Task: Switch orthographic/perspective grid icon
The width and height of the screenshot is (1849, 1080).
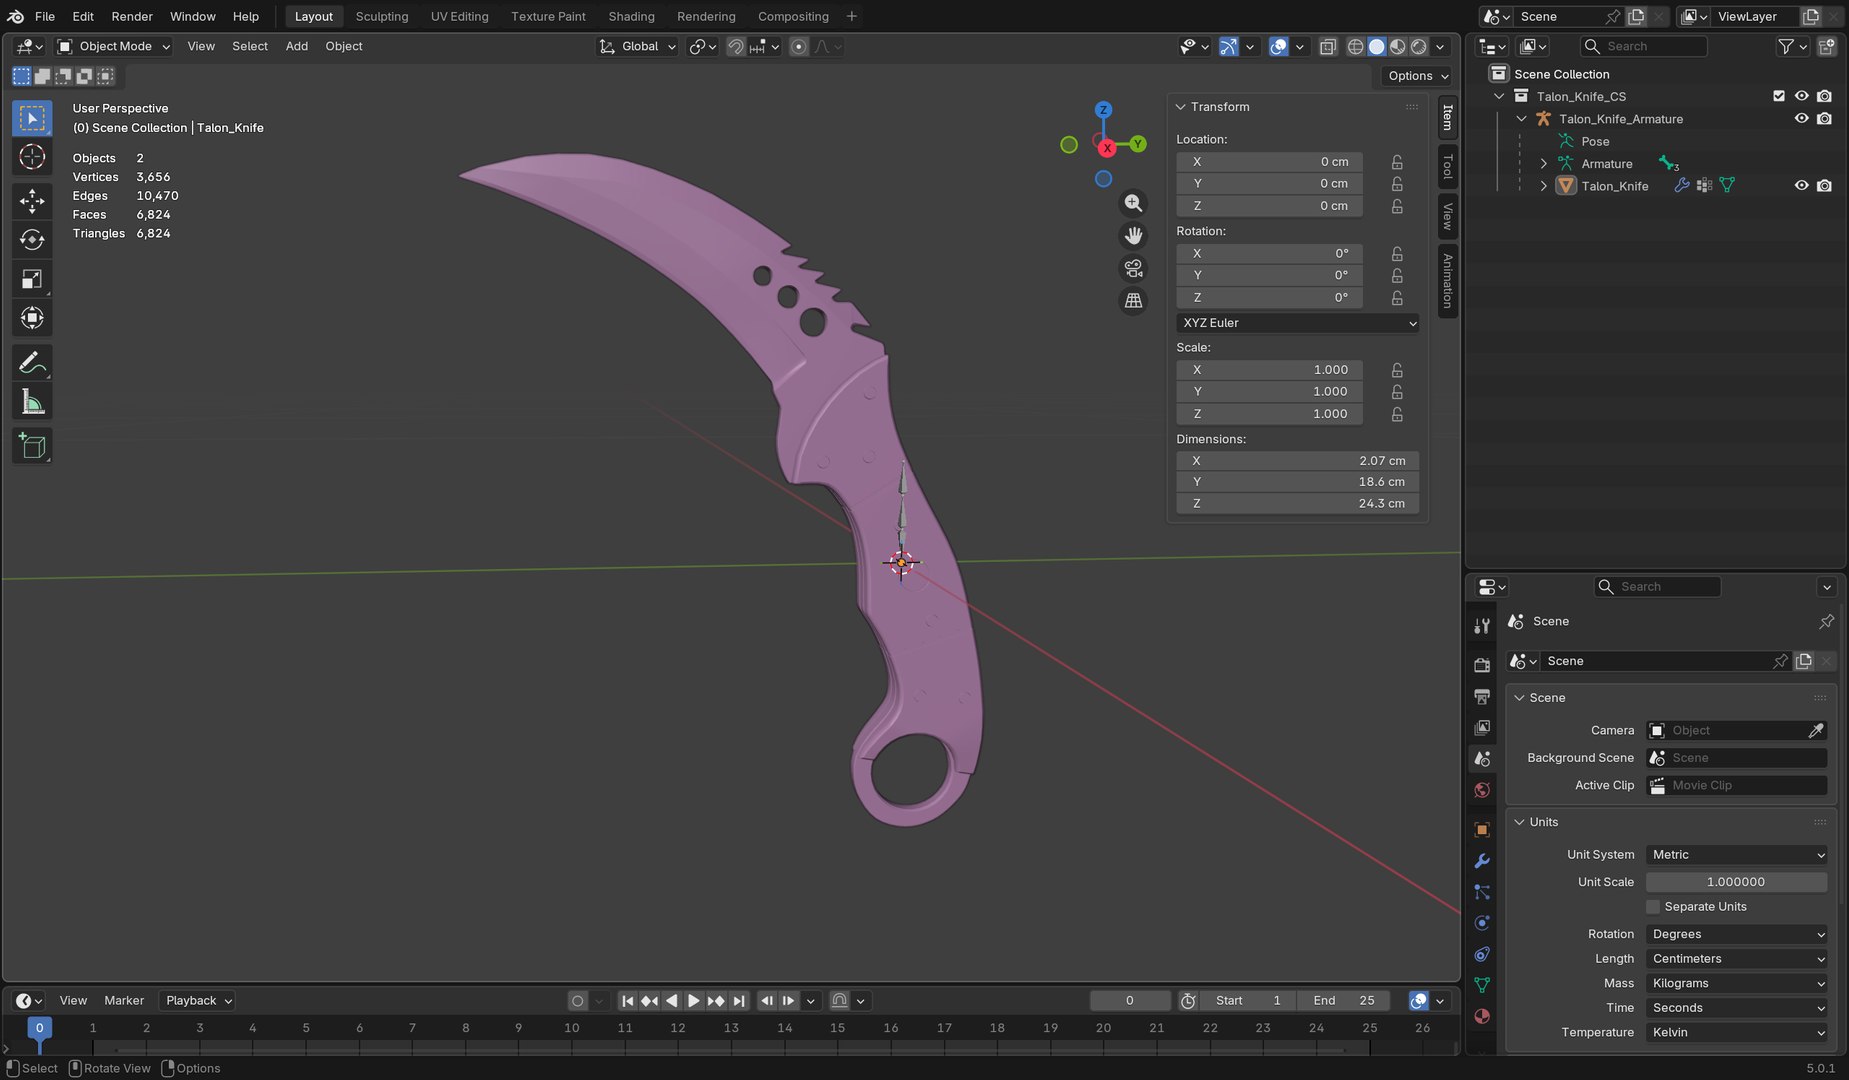Action: (1133, 300)
